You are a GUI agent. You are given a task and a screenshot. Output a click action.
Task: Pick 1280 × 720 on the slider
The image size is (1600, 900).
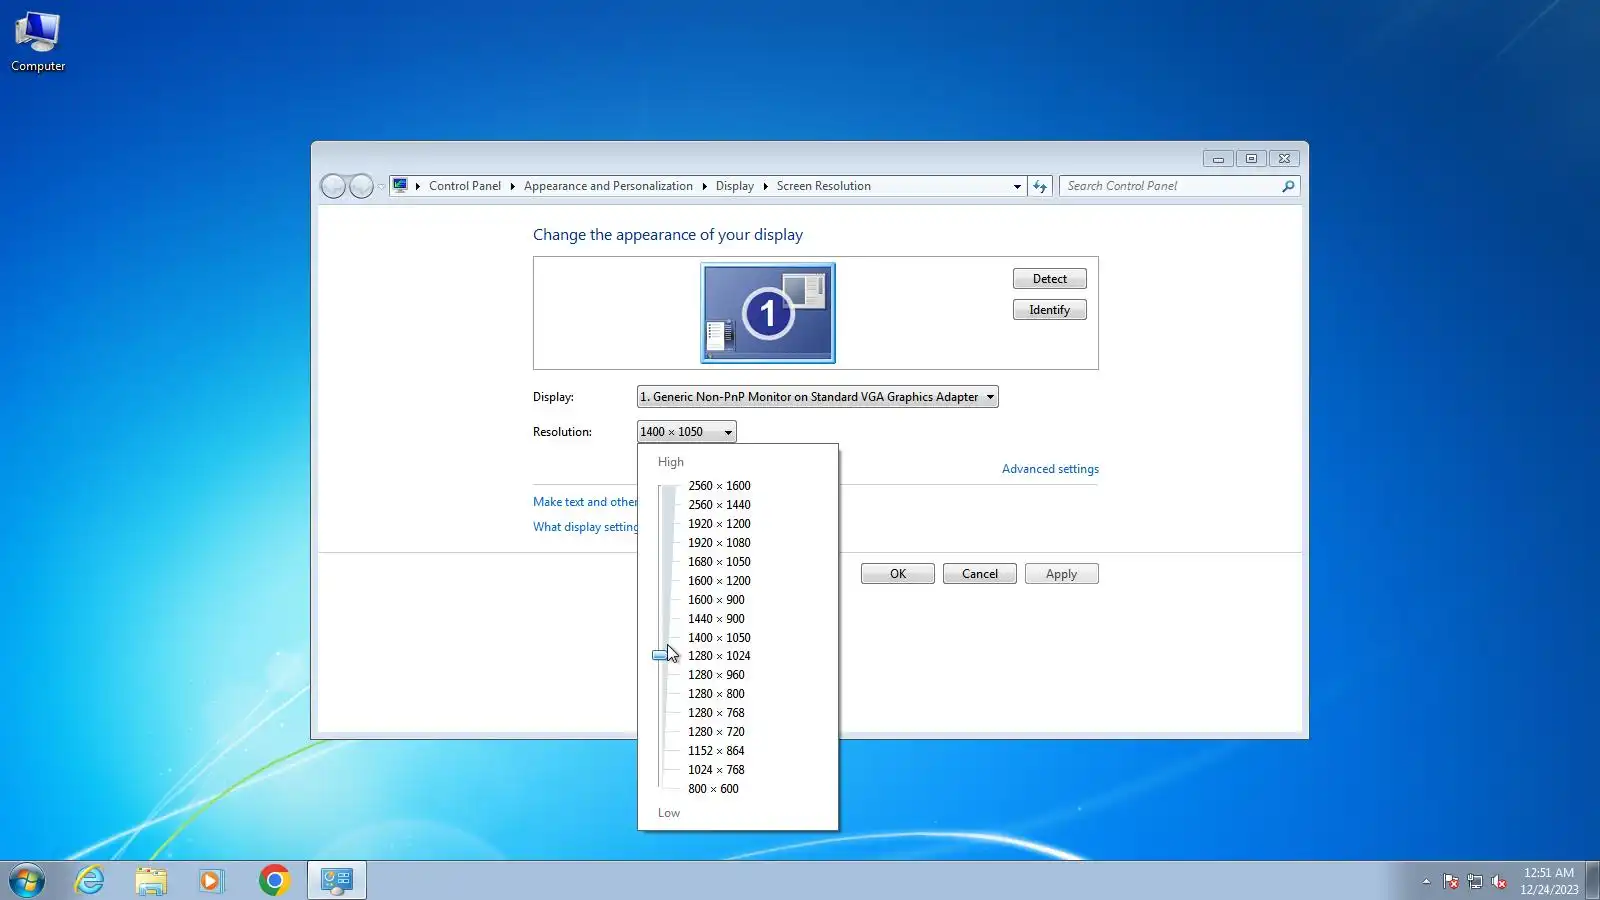click(716, 732)
